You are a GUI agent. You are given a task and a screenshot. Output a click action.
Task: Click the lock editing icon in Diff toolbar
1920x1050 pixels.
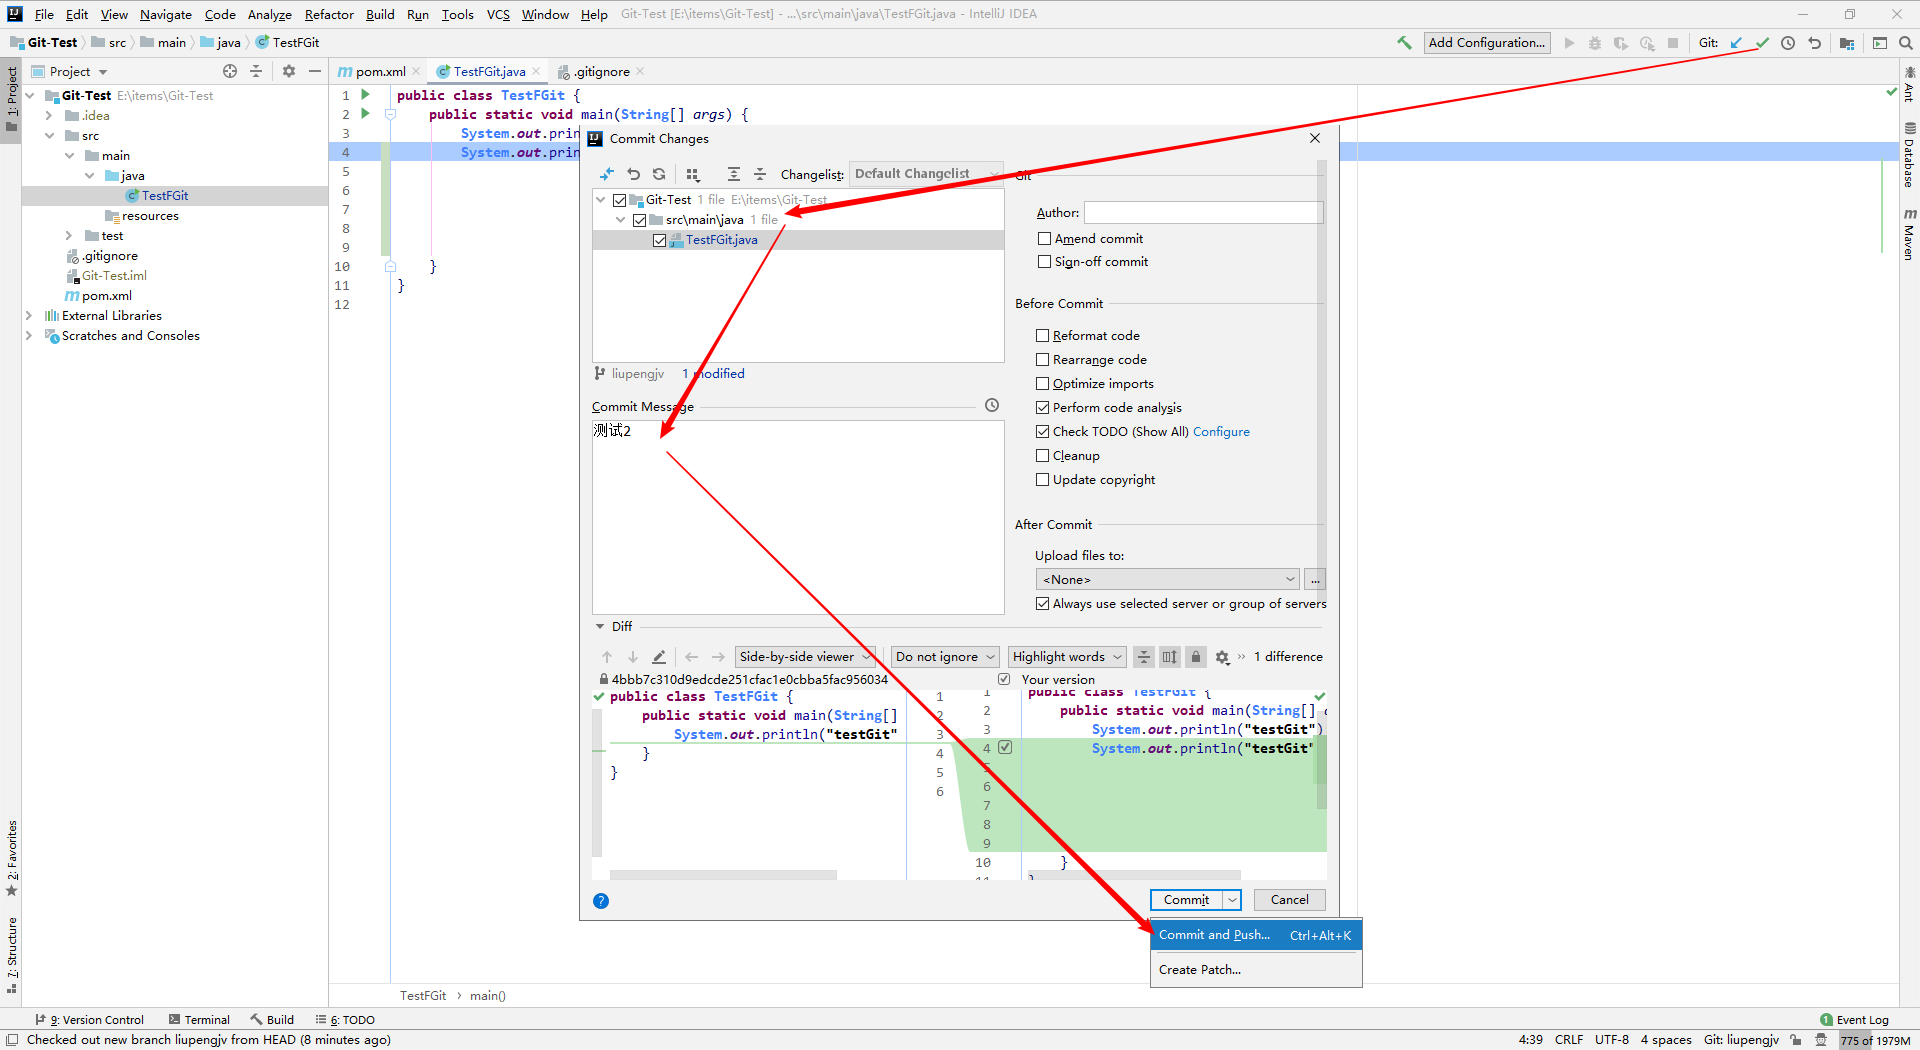1195,657
